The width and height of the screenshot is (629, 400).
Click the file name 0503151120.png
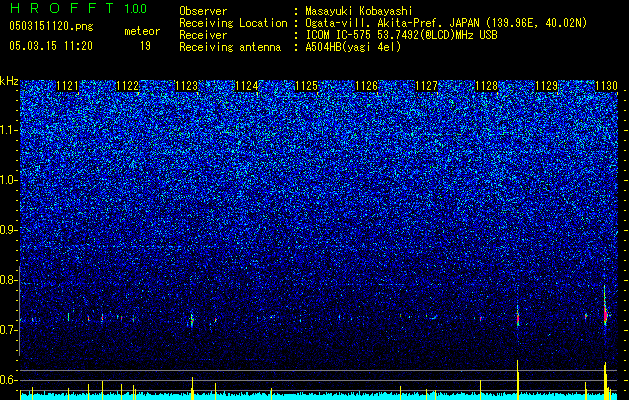[x=51, y=26]
